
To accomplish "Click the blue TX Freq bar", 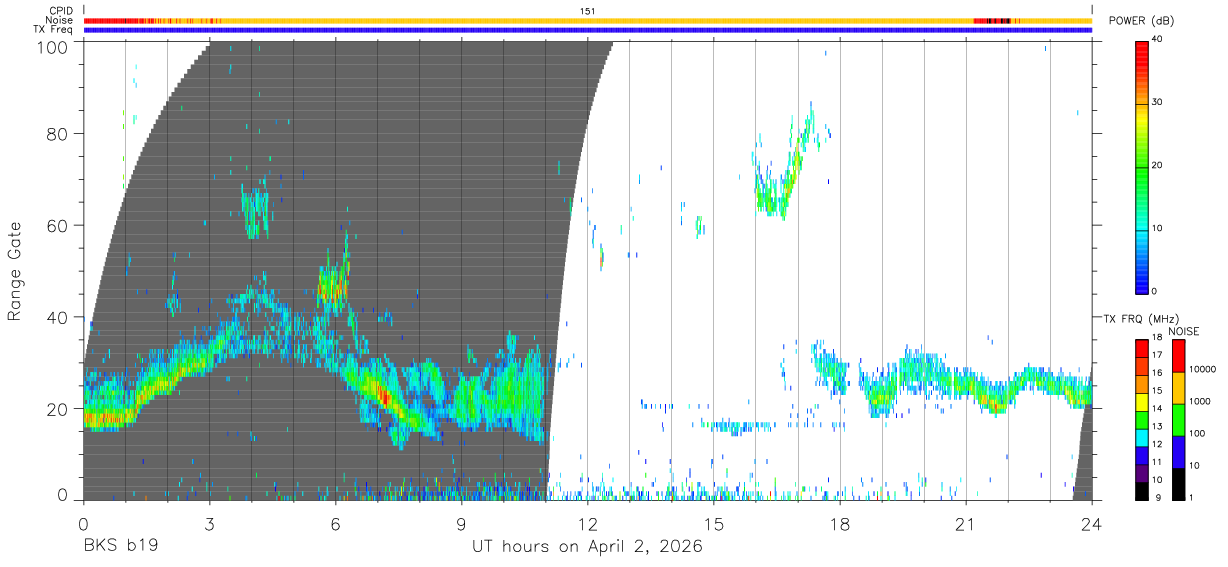I will tap(588, 30).
